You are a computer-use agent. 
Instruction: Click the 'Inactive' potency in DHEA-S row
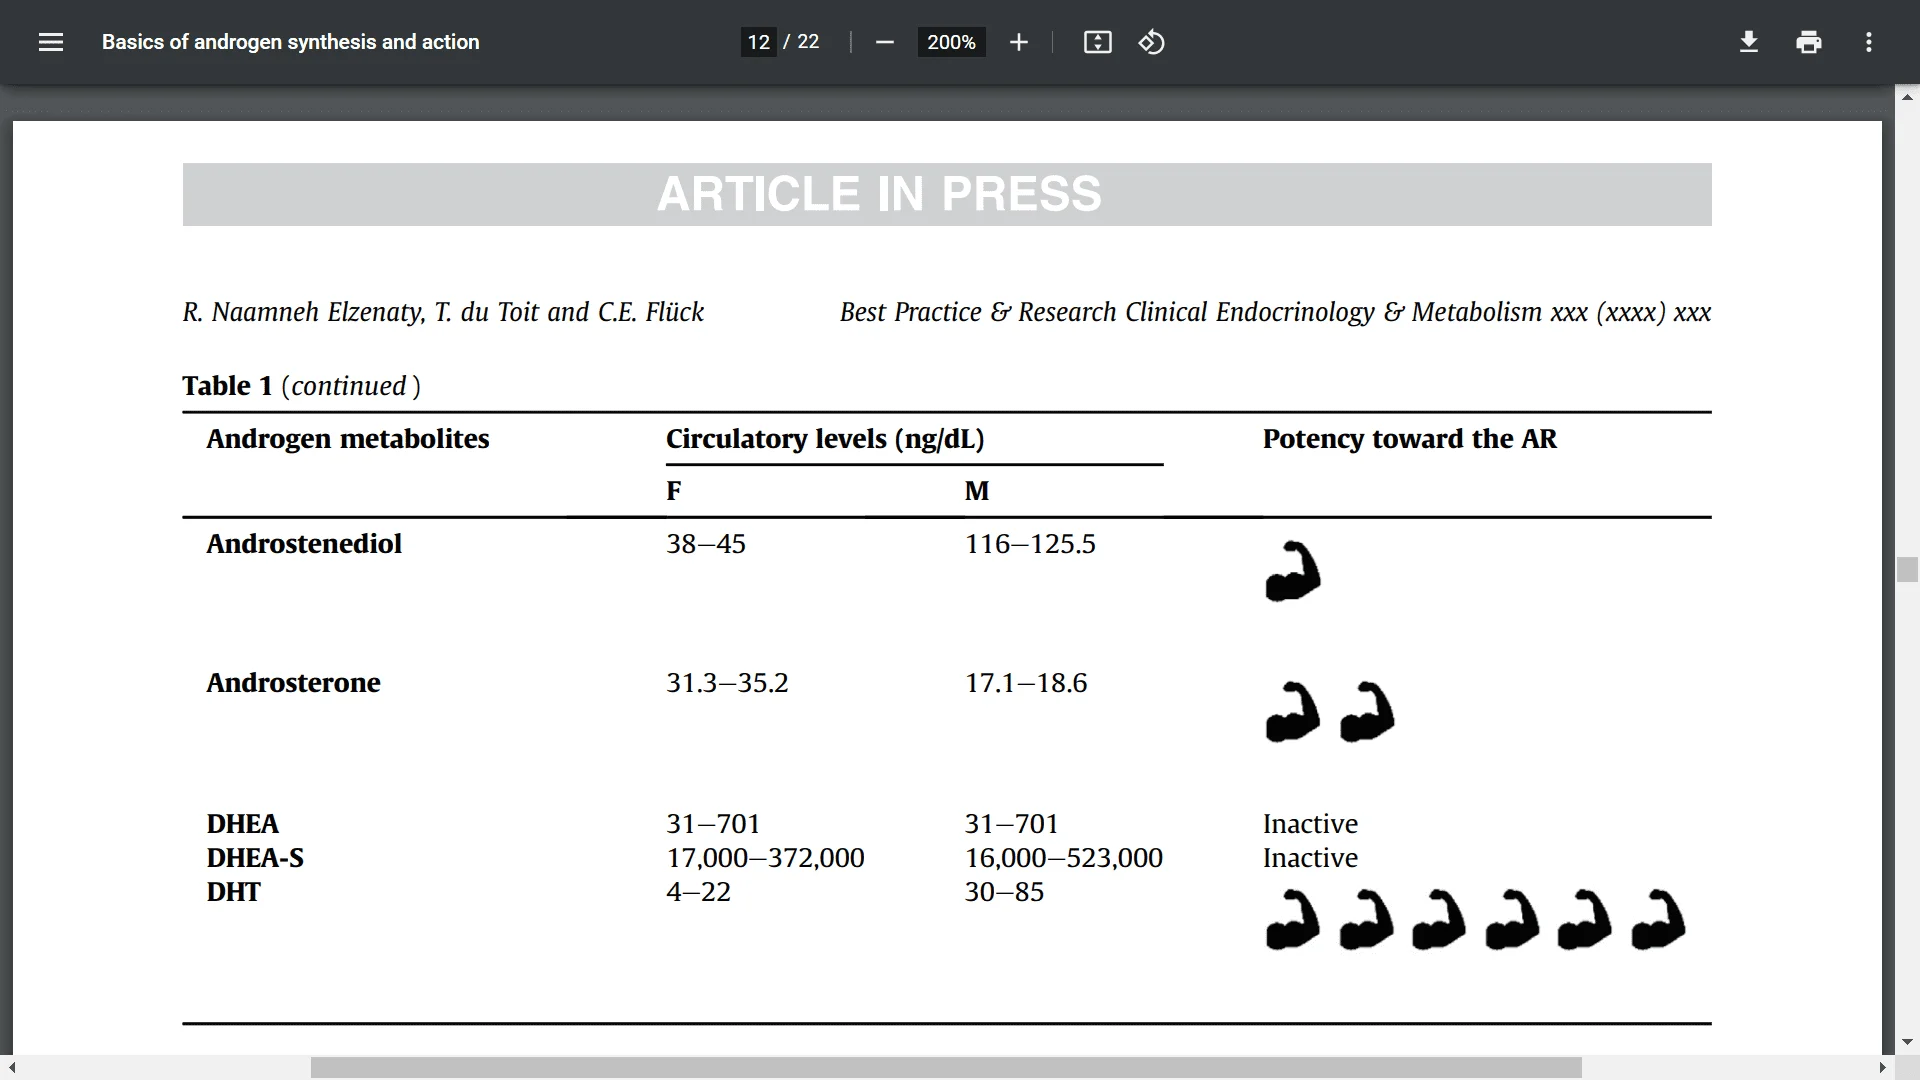tap(1310, 858)
